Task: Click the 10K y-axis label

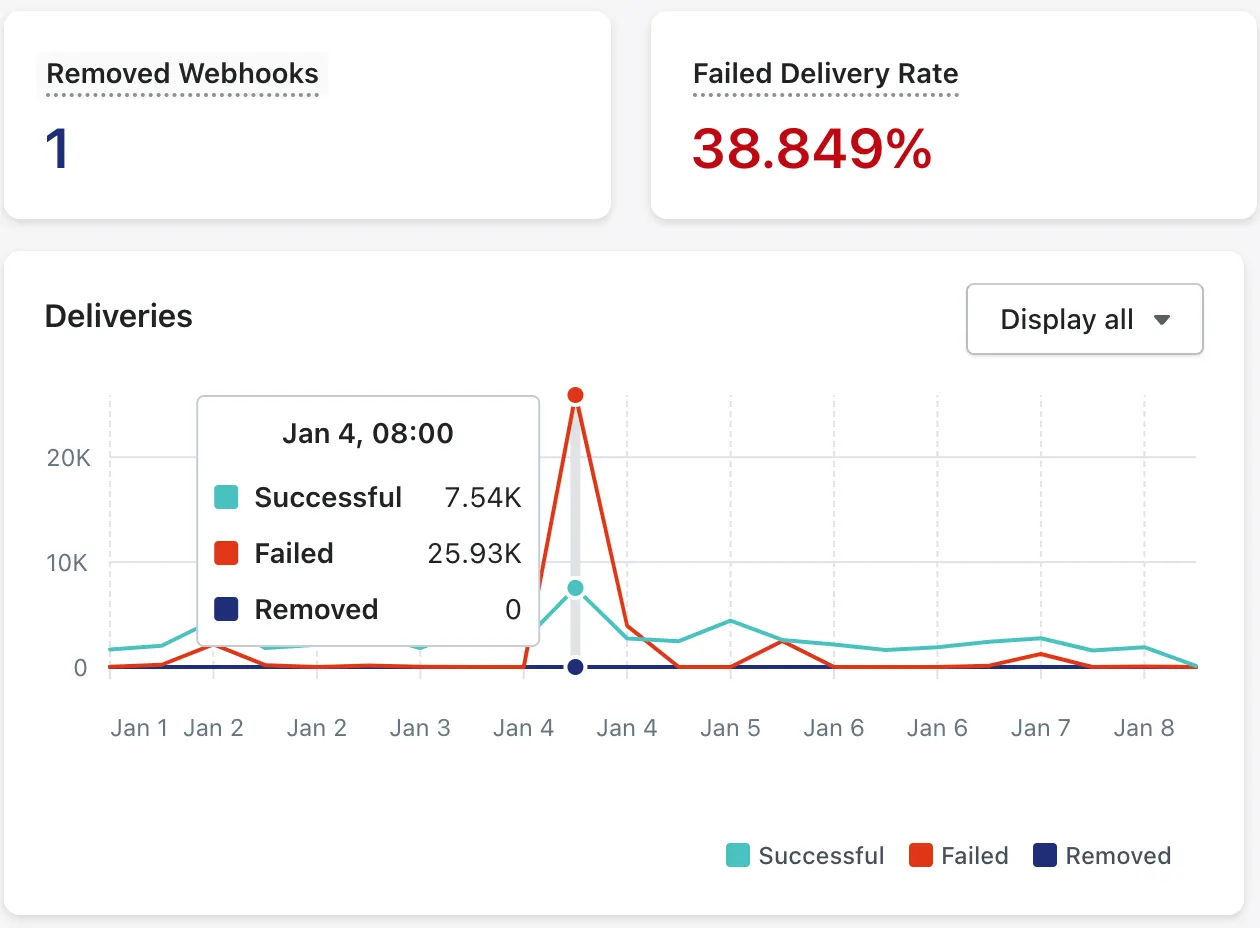Action: click(68, 563)
